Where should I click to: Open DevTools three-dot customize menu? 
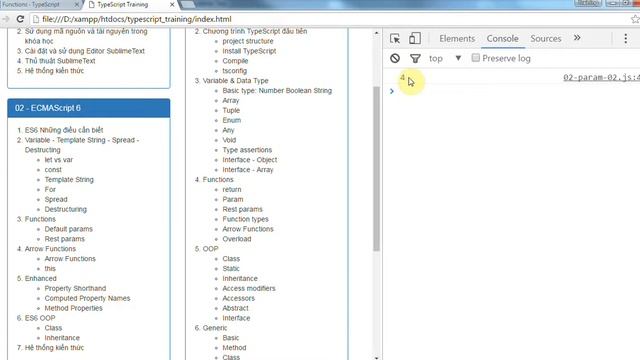pos(625,38)
